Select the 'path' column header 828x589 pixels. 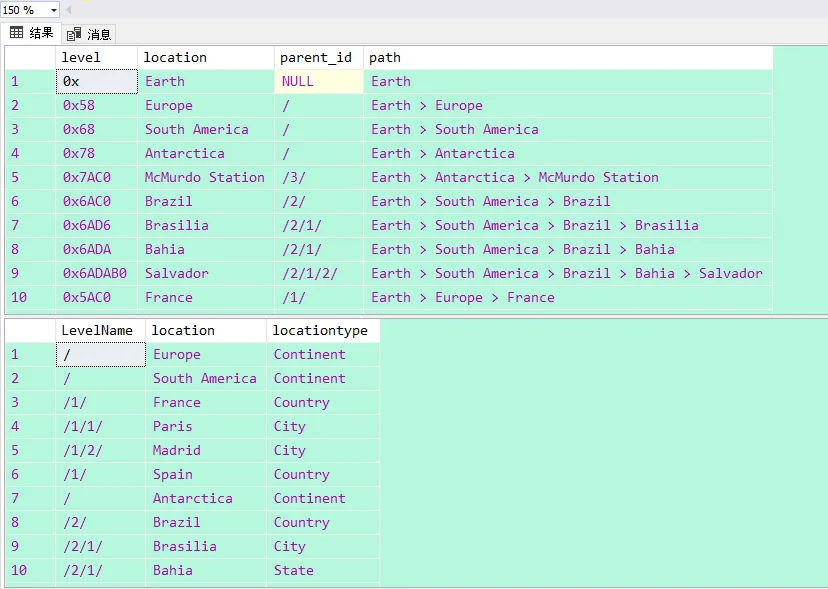coord(567,57)
